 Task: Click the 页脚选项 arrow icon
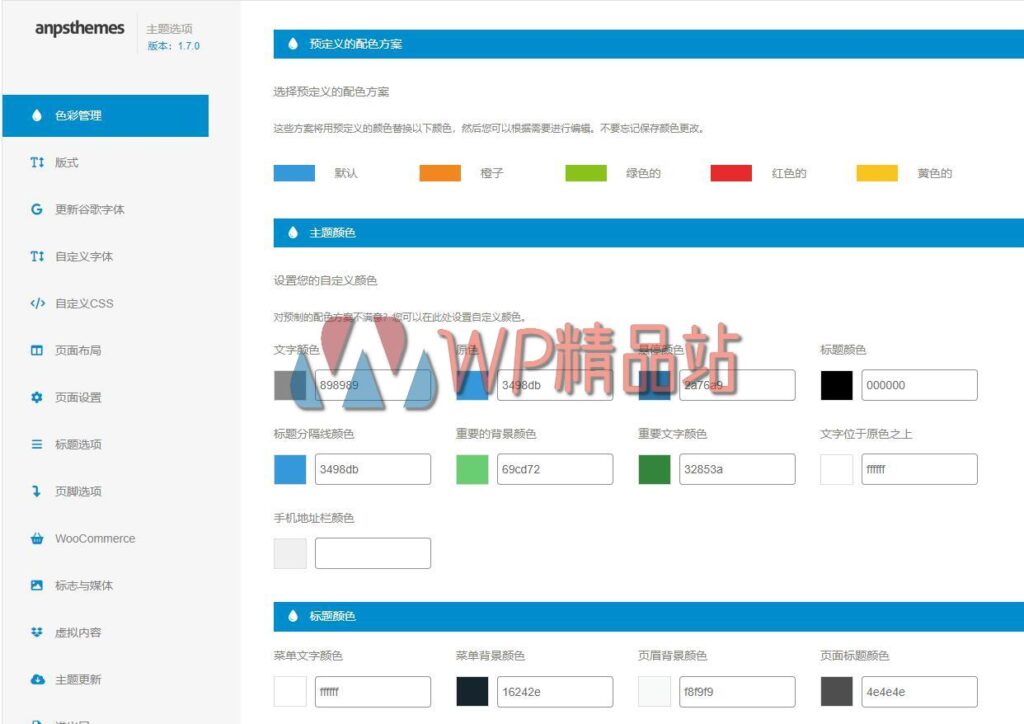tap(34, 491)
